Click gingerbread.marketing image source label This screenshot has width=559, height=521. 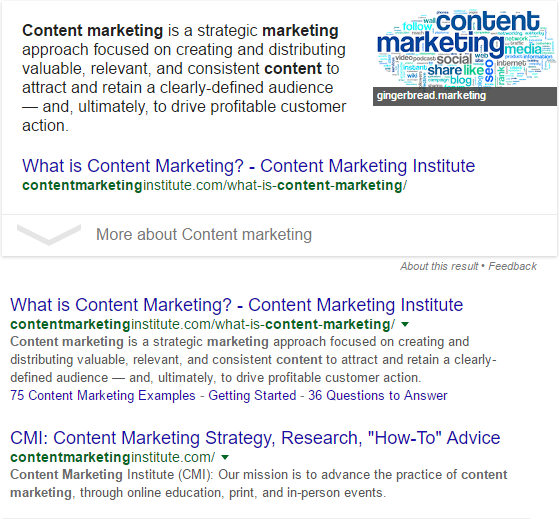[x=431, y=96]
